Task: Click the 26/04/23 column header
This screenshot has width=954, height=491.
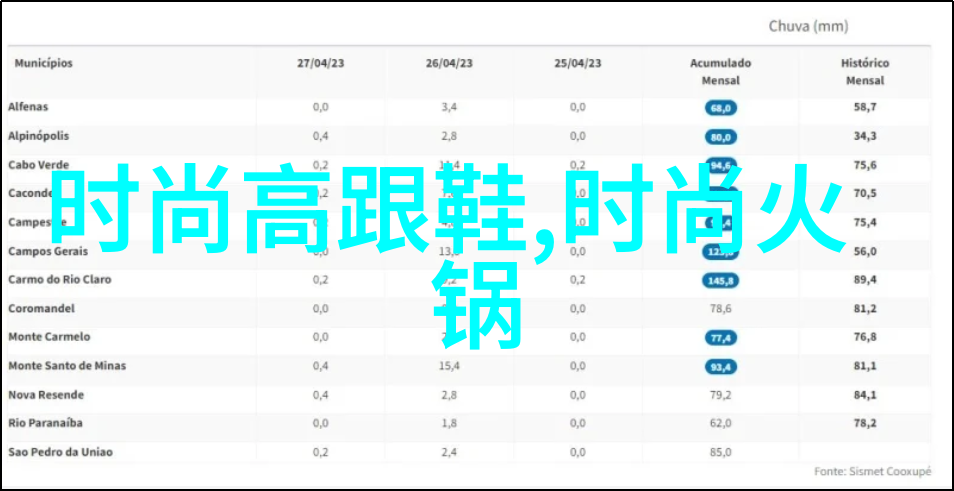Action: tap(449, 63)
